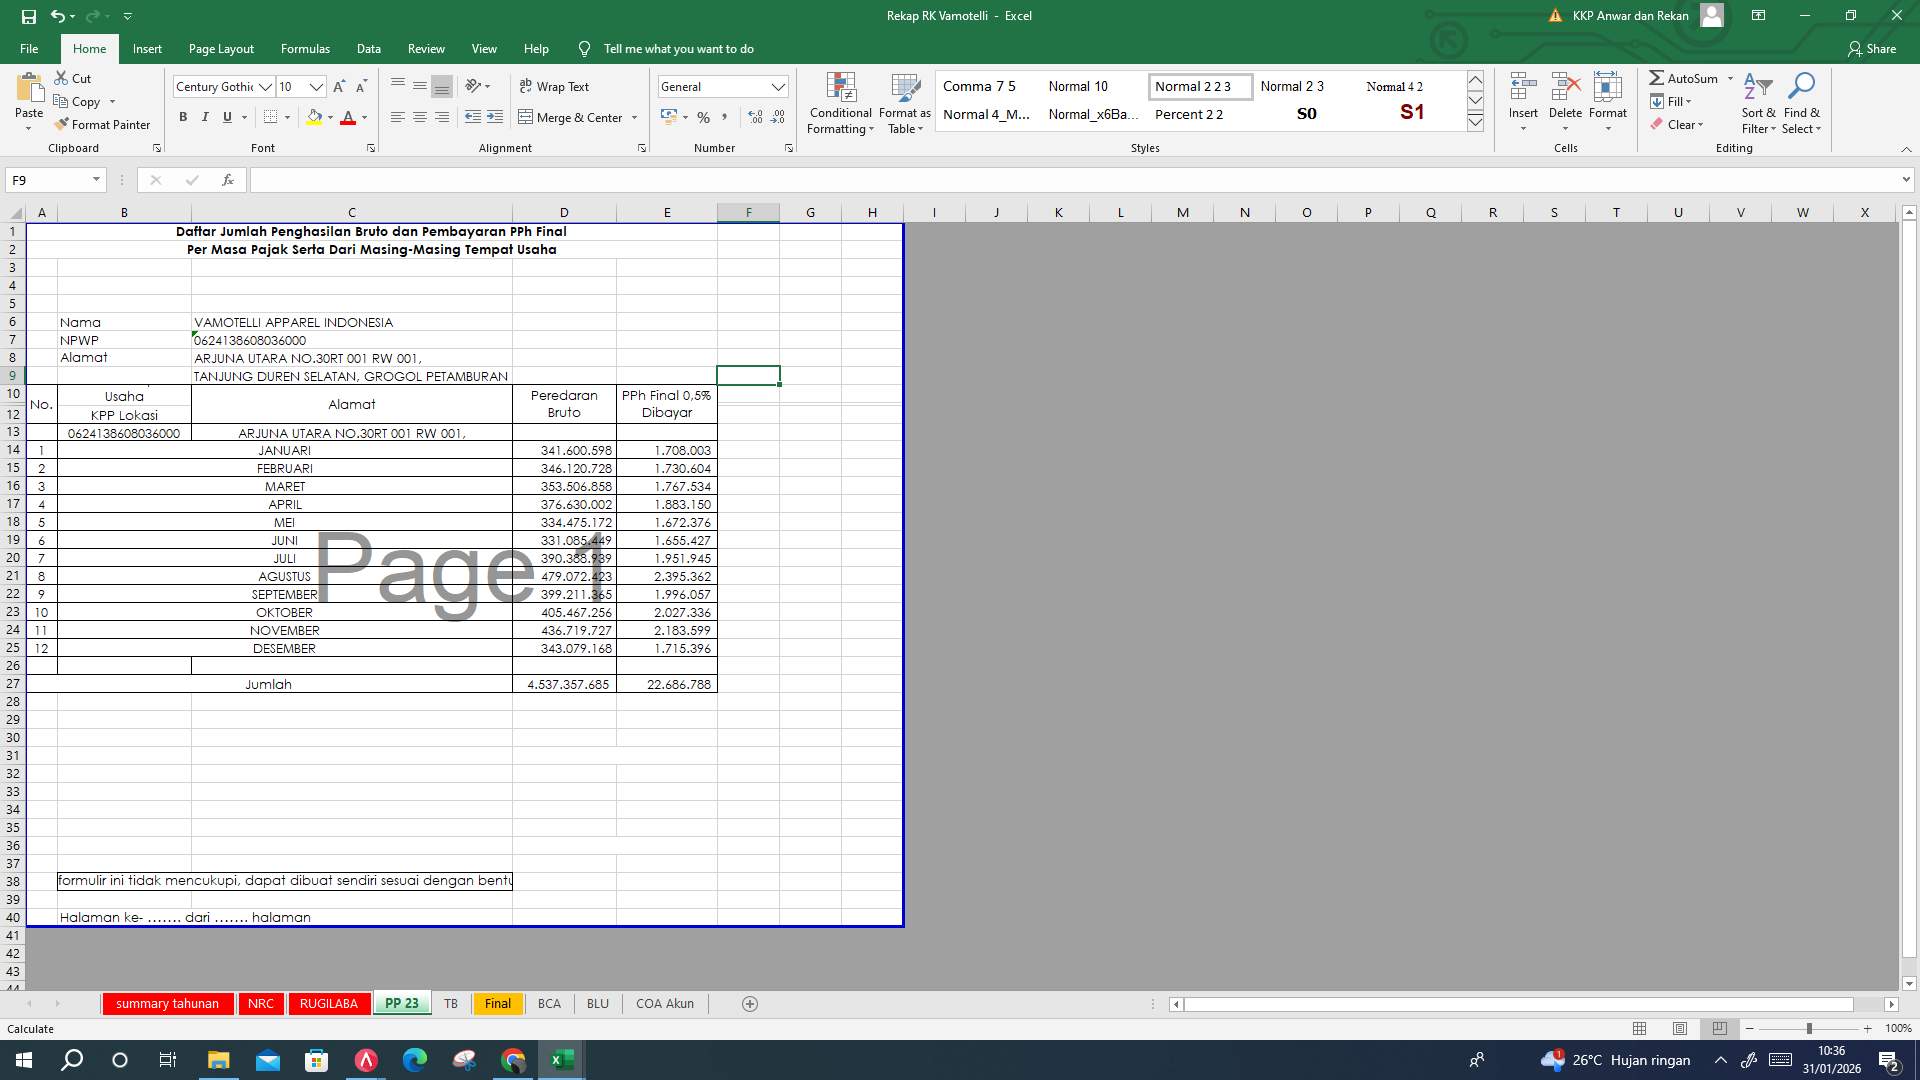Image resolution: width=1920 pixels, height=1080 pixels.
Task: Toggle bold formatting
Action: (x=183, y=117)
